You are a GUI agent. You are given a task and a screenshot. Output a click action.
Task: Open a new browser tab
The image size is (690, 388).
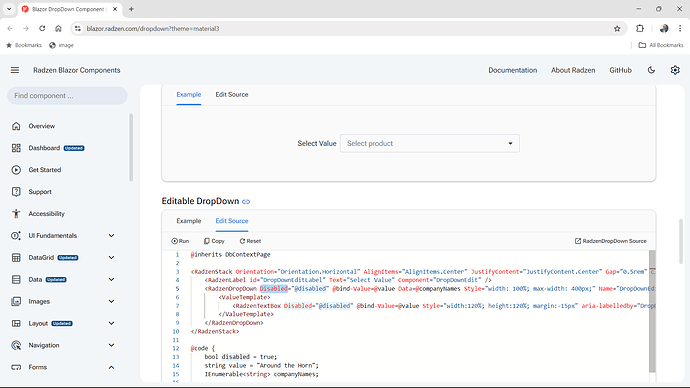pos(131,9)
